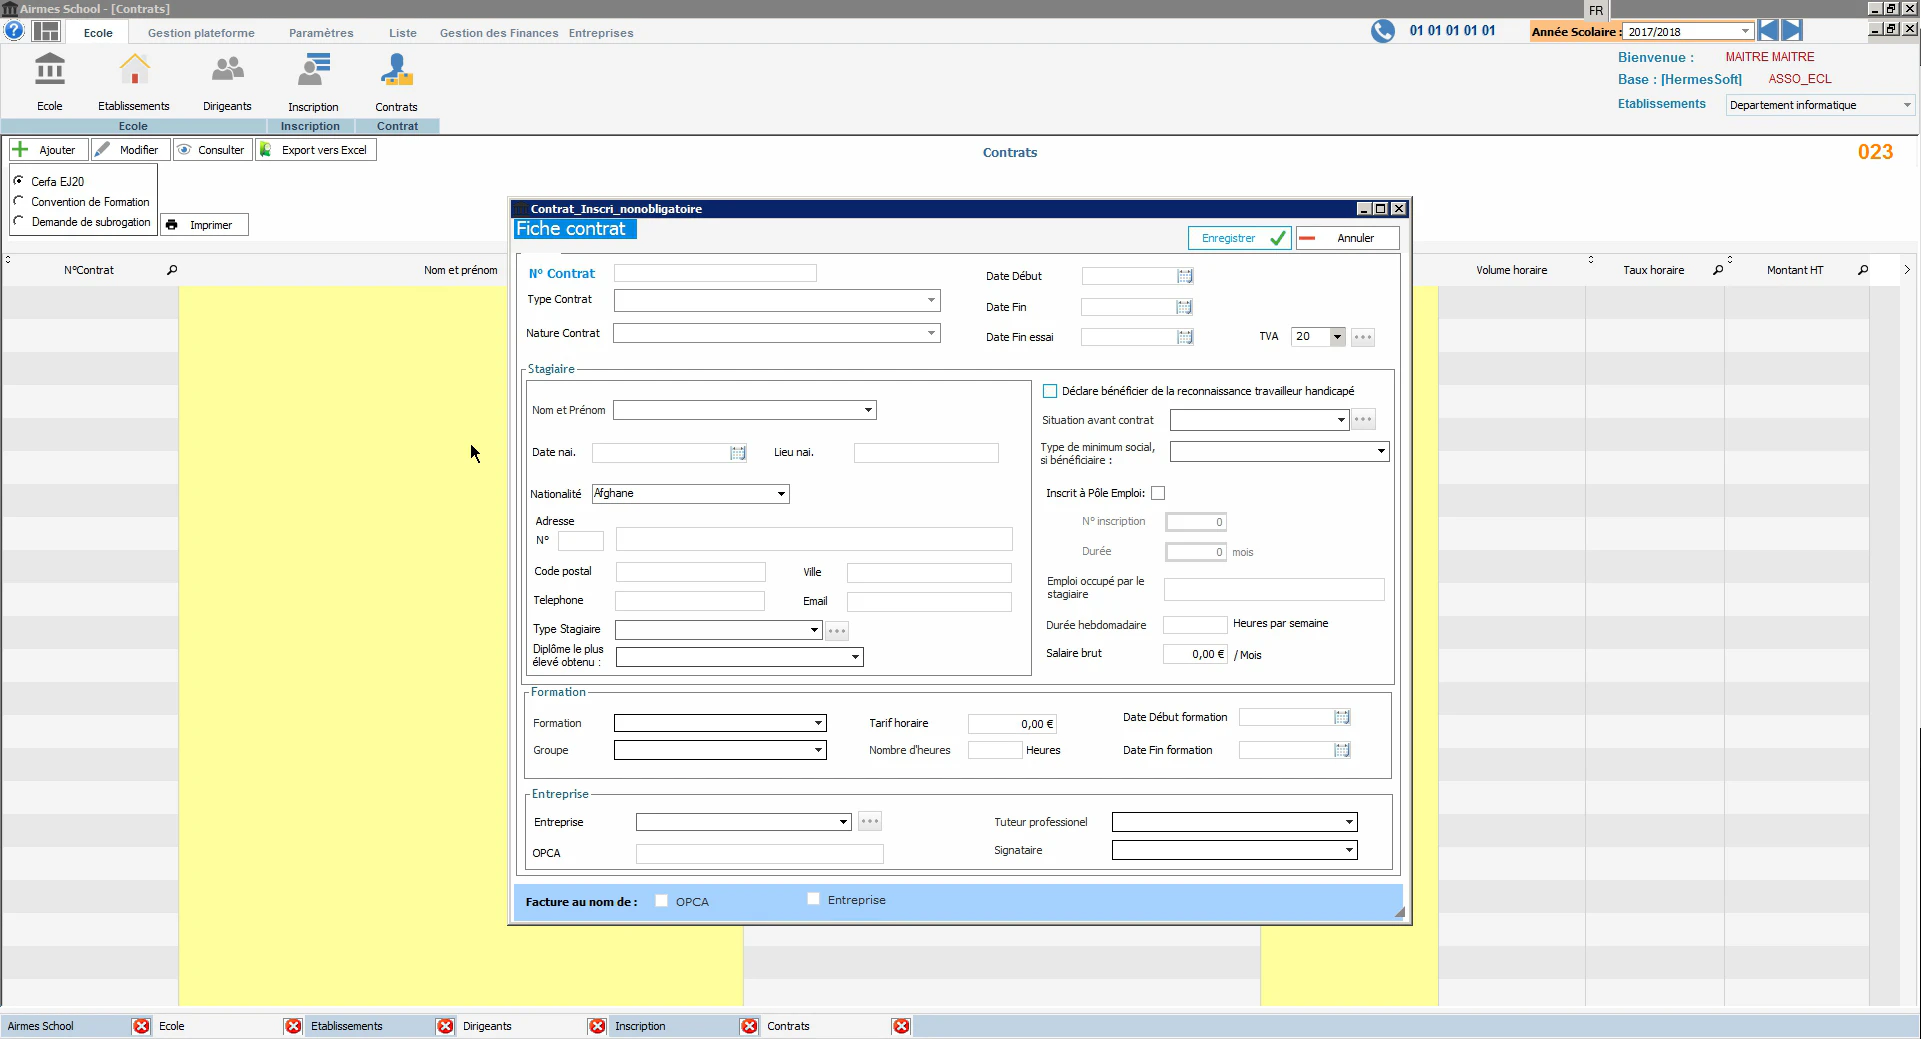Click the Ecole building icon
Viewport: 1921px width, 1039px height.
click(50, 70)
